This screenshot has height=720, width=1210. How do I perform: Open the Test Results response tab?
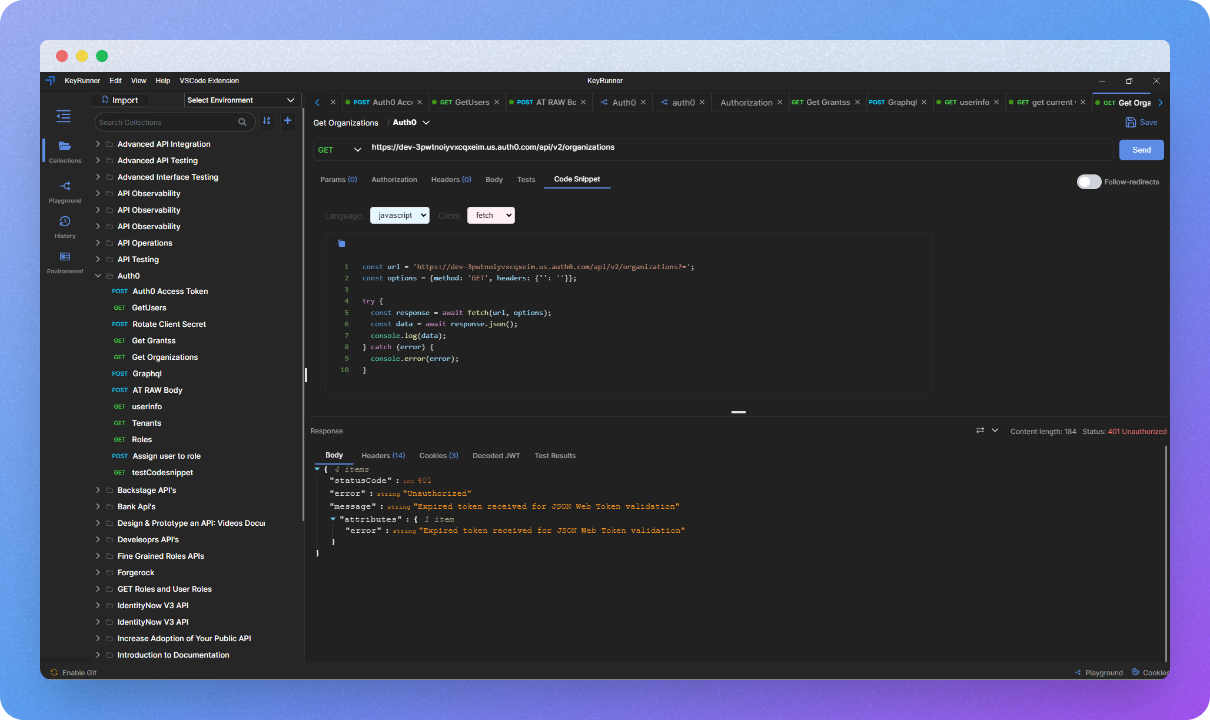555,455
